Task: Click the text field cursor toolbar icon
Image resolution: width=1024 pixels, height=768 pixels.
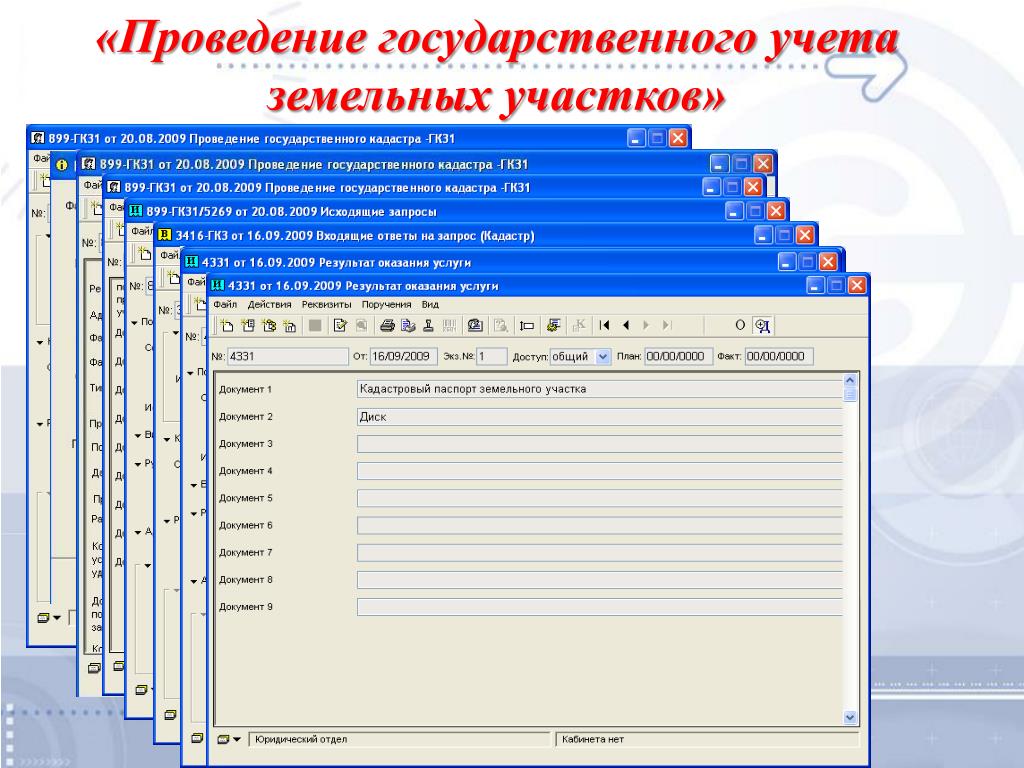Action: [x=527, y=325]
